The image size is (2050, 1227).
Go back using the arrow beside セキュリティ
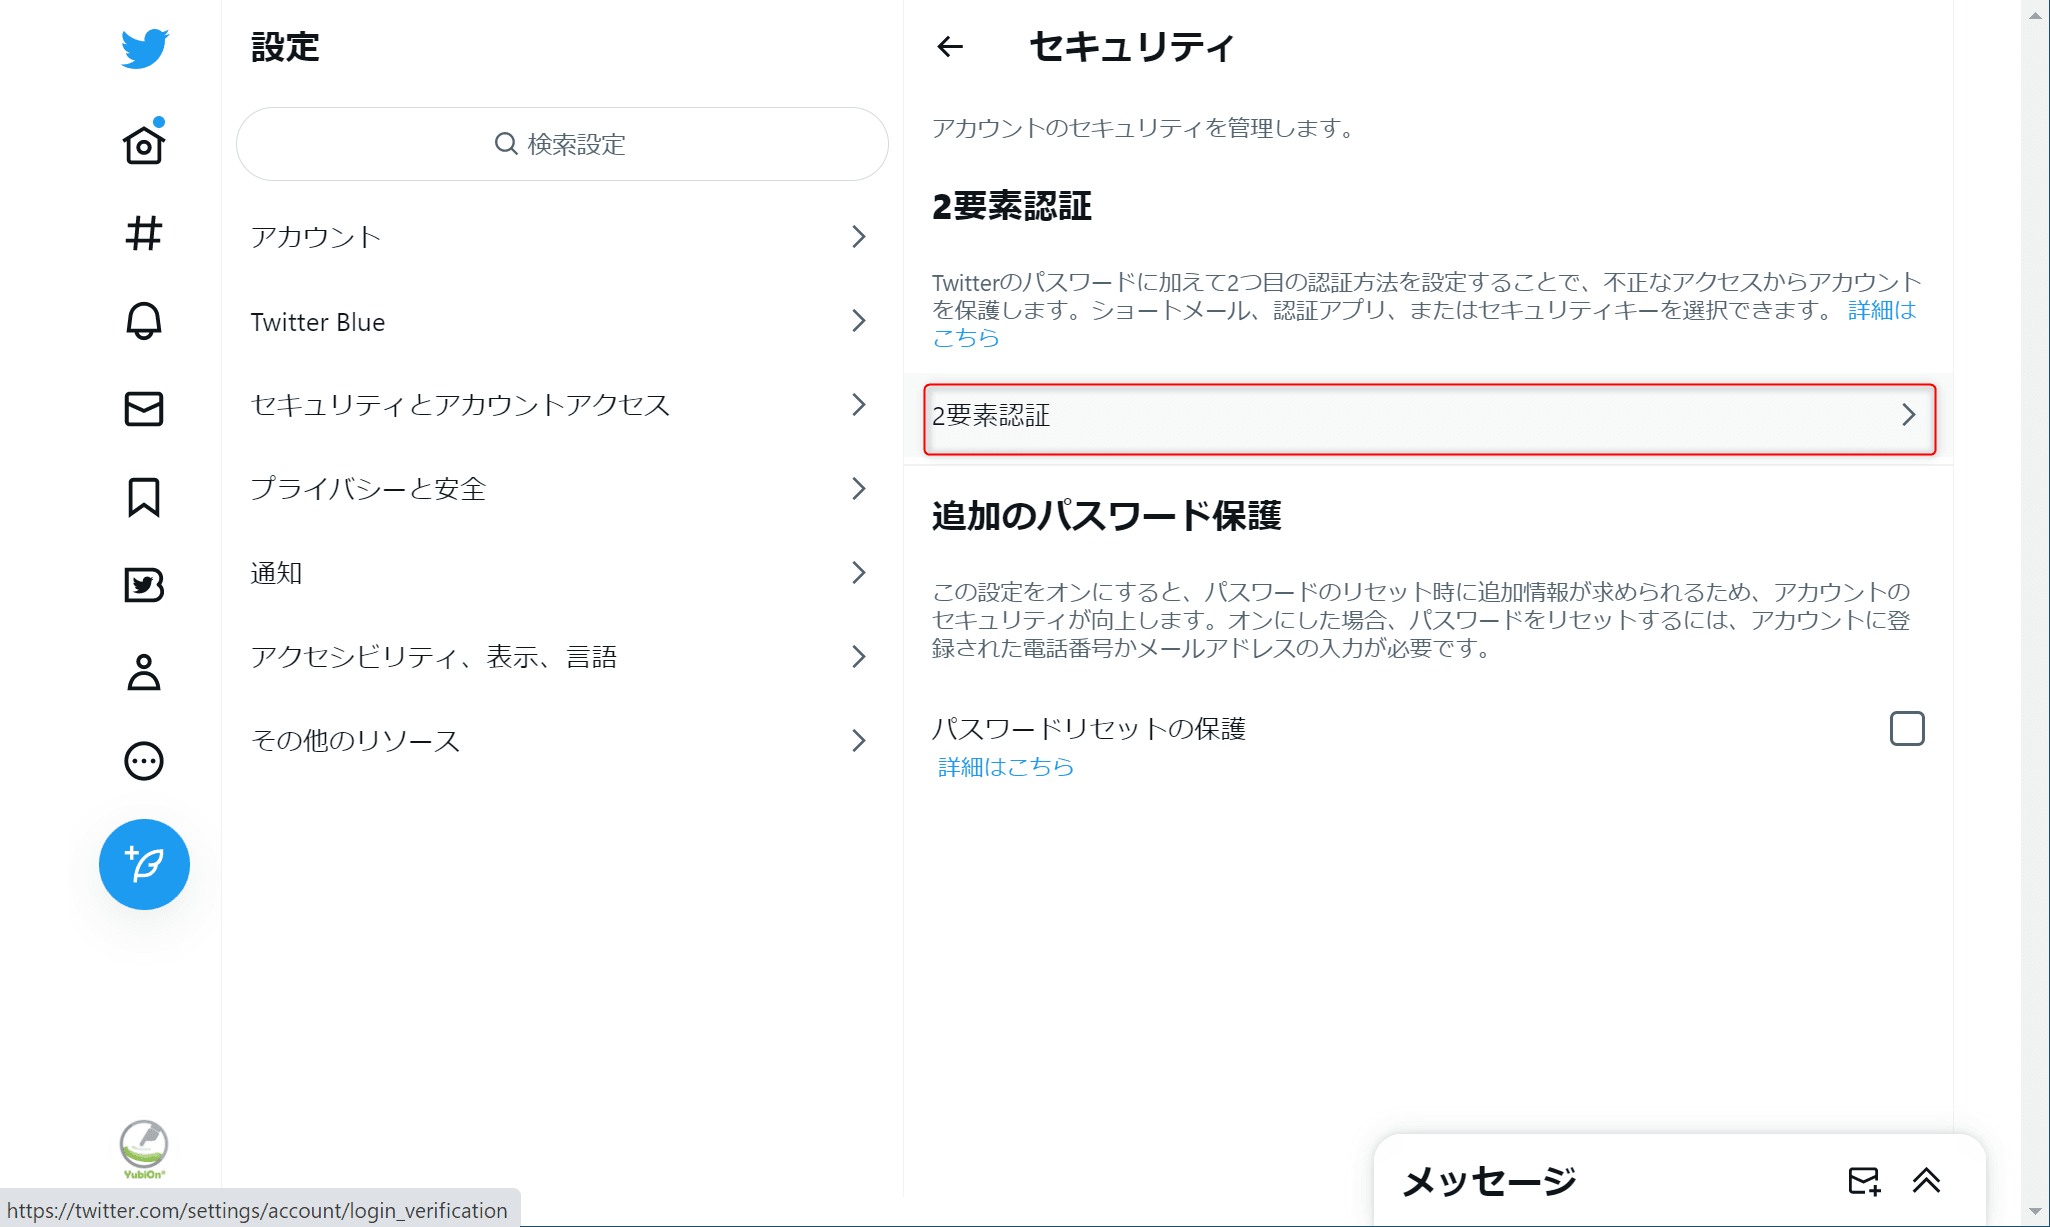[950, 46]
